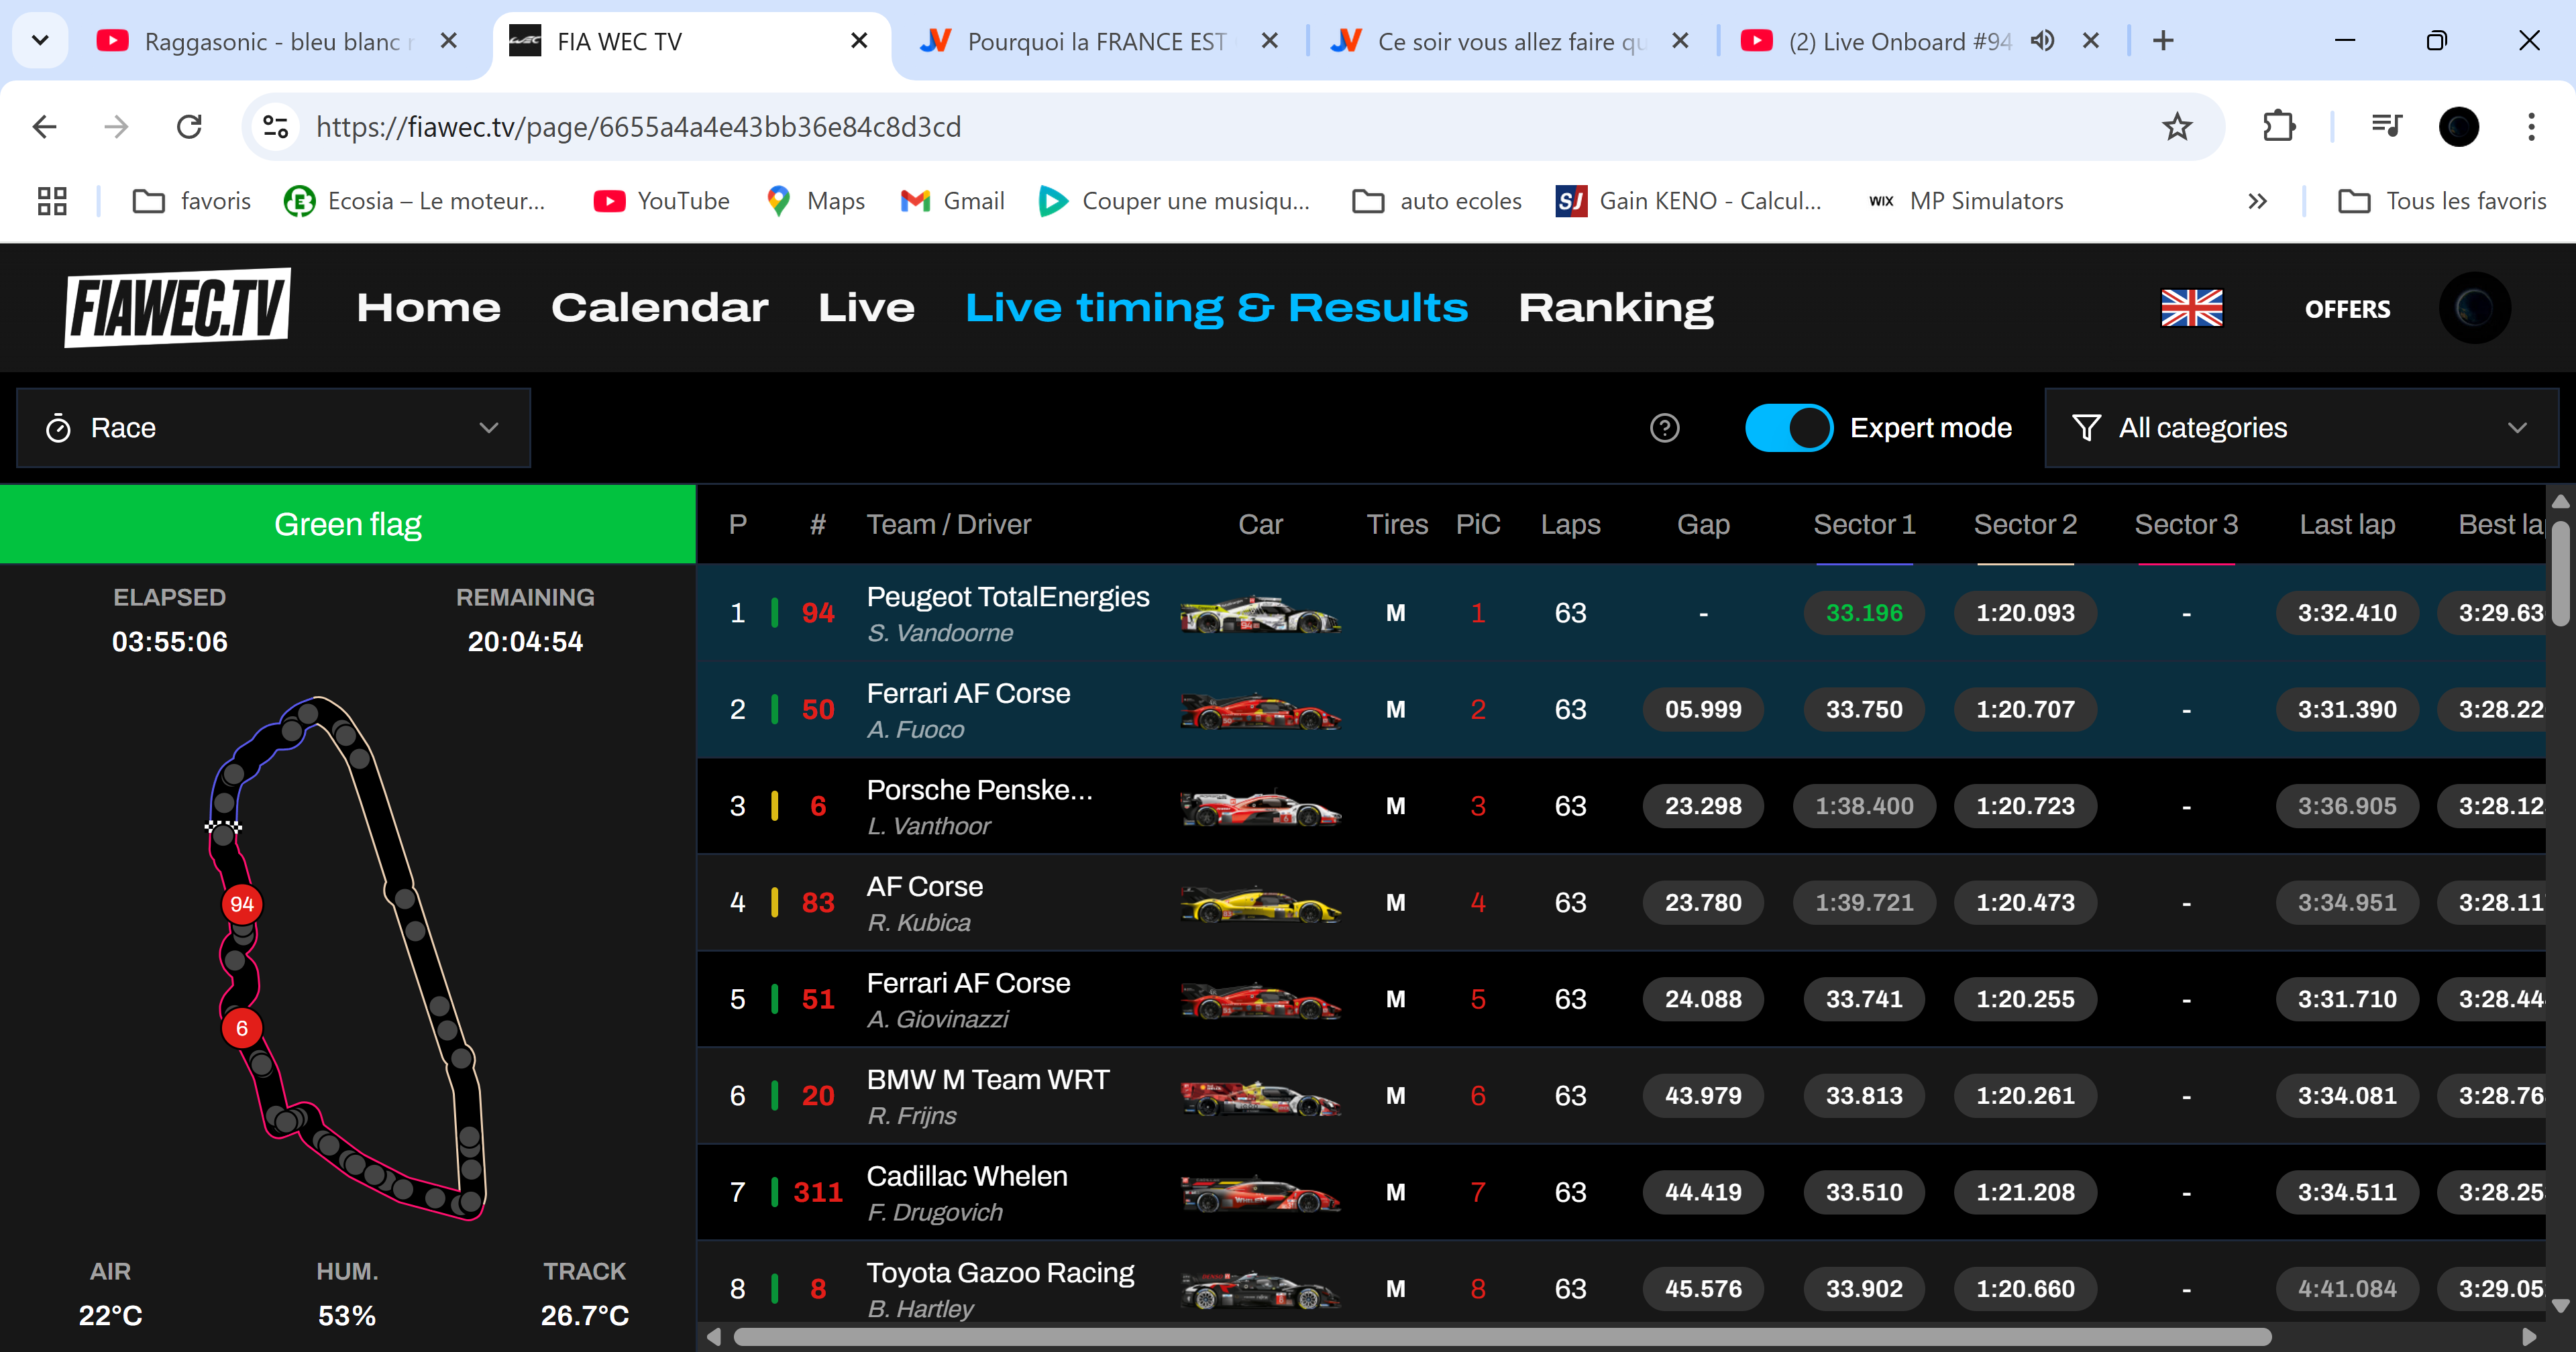
Task: Open Couper une musique bookmark
Action: point(1174,201)
